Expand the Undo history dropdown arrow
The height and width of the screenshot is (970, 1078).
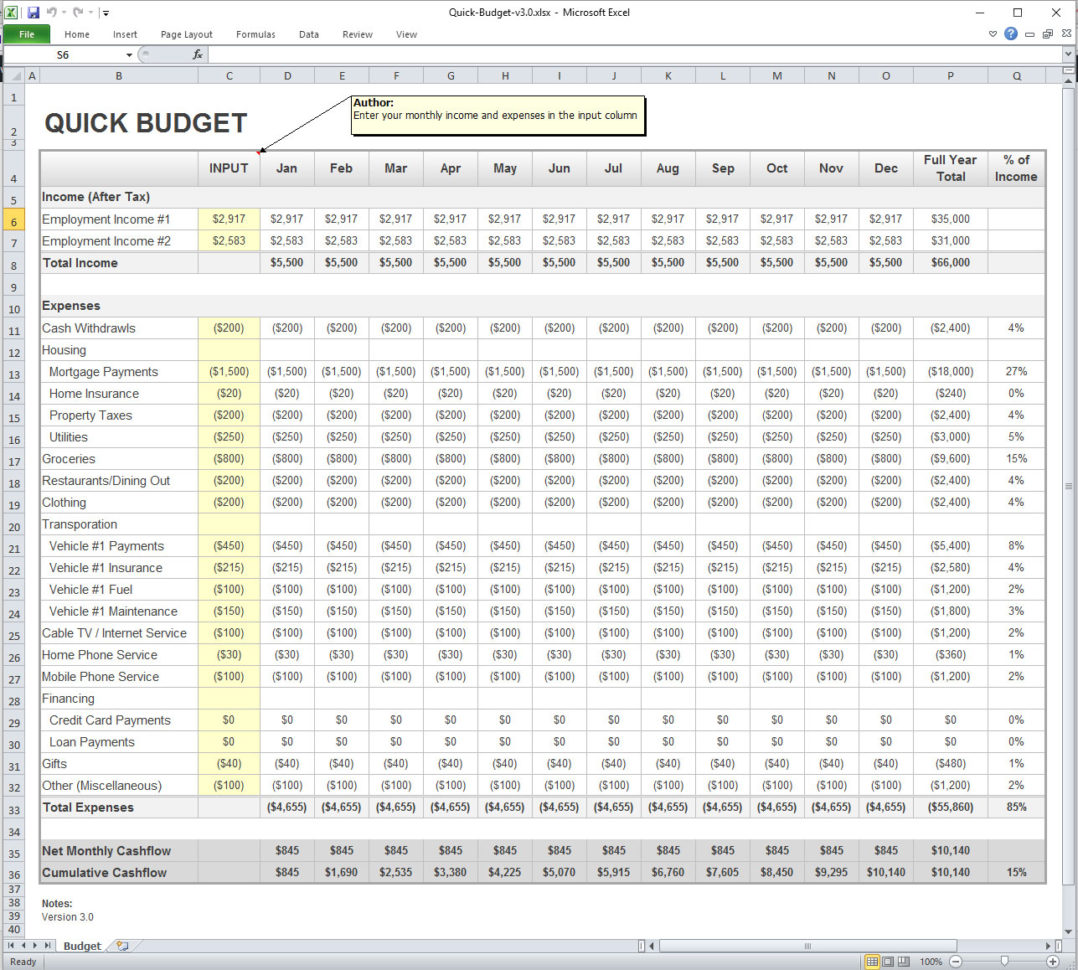coord(64,12)
